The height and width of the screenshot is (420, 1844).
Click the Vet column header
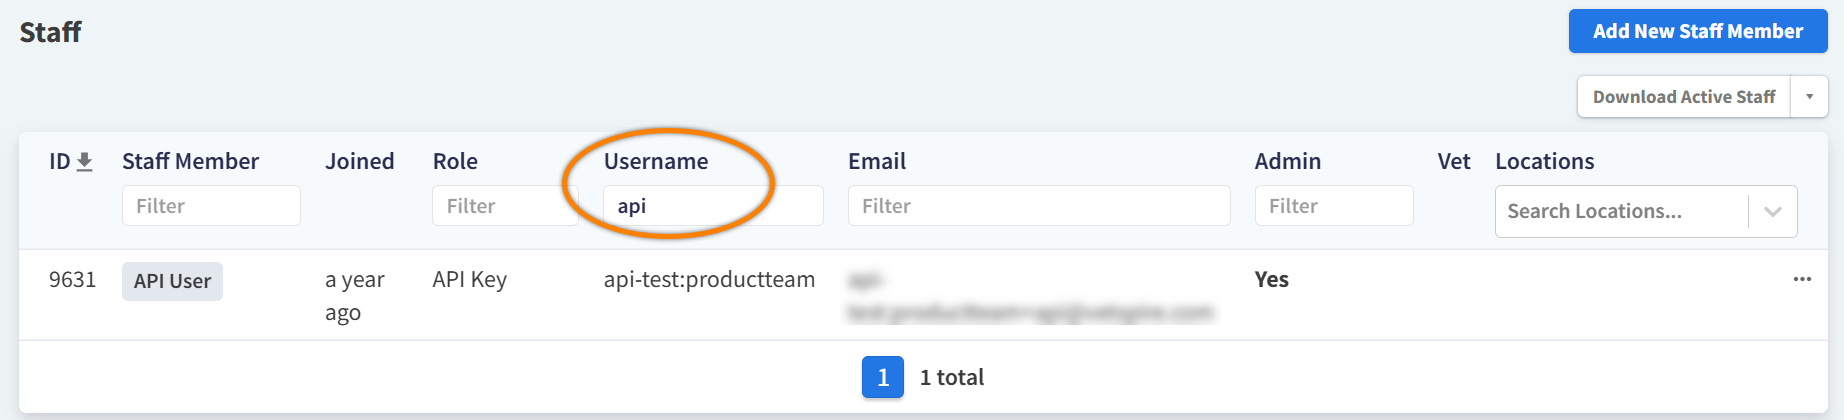tap(1453, 161)
